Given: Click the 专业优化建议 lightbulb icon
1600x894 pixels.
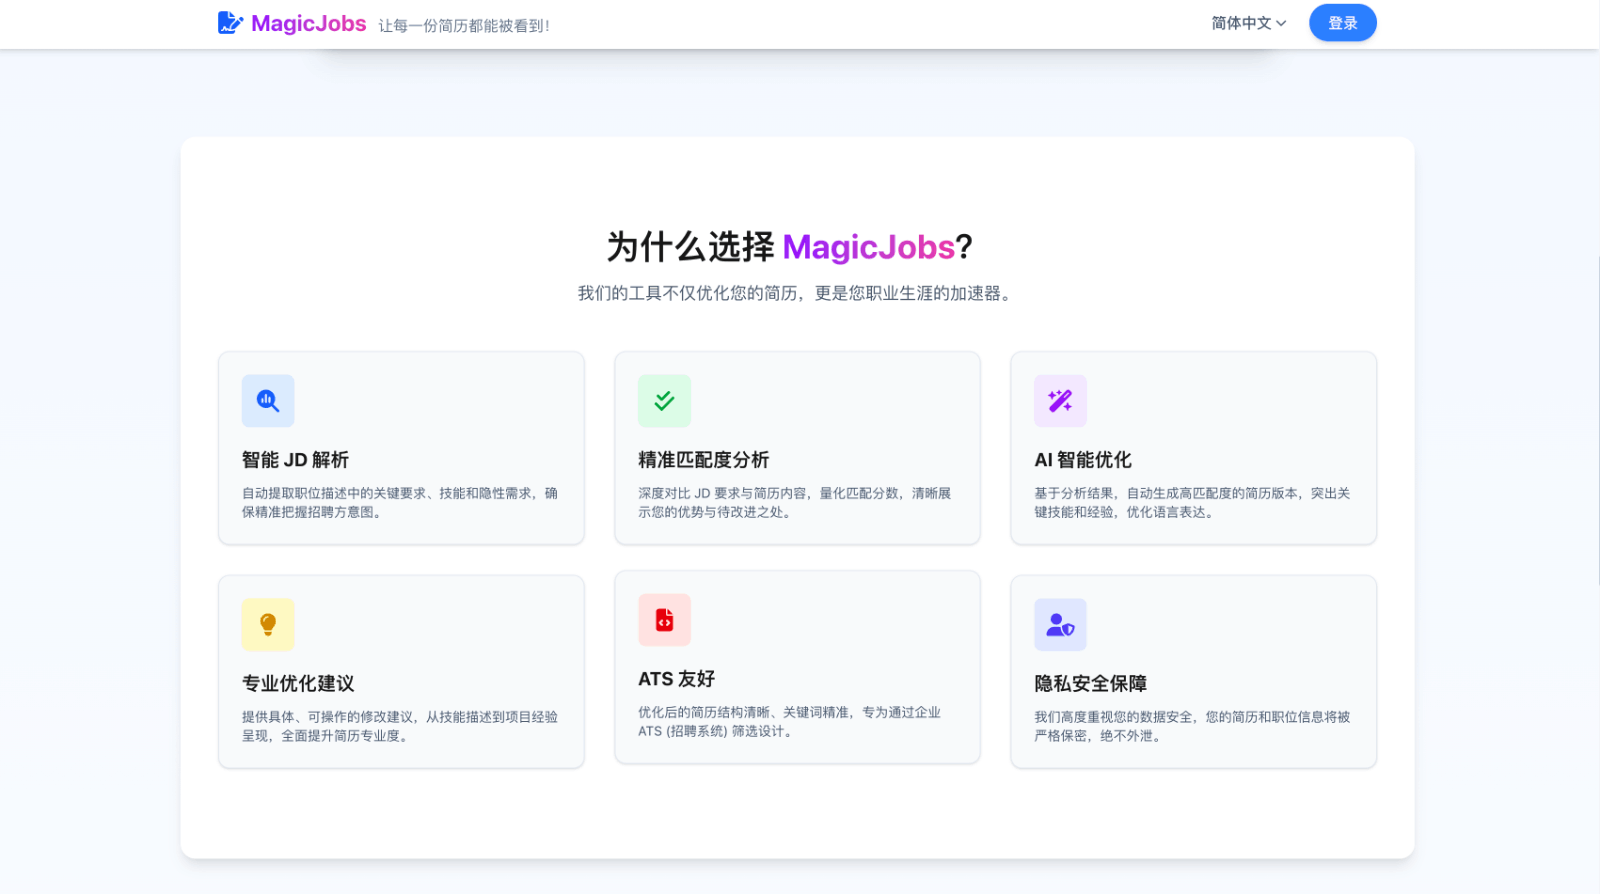Looking at the screenshot, I should point(268,624).
